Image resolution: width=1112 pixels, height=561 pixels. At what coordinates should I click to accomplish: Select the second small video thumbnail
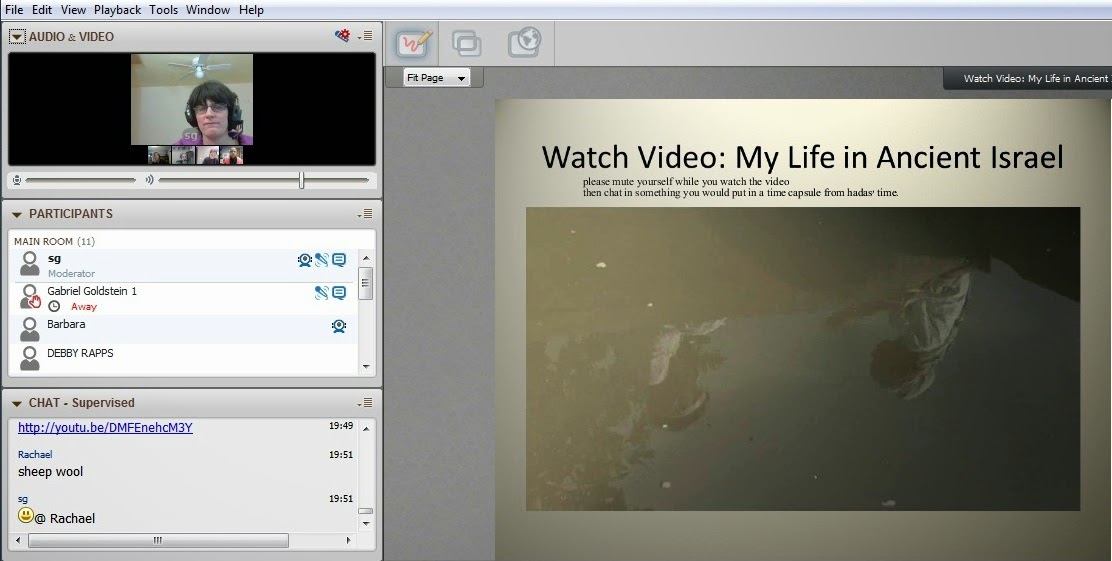tap(183, 155)
